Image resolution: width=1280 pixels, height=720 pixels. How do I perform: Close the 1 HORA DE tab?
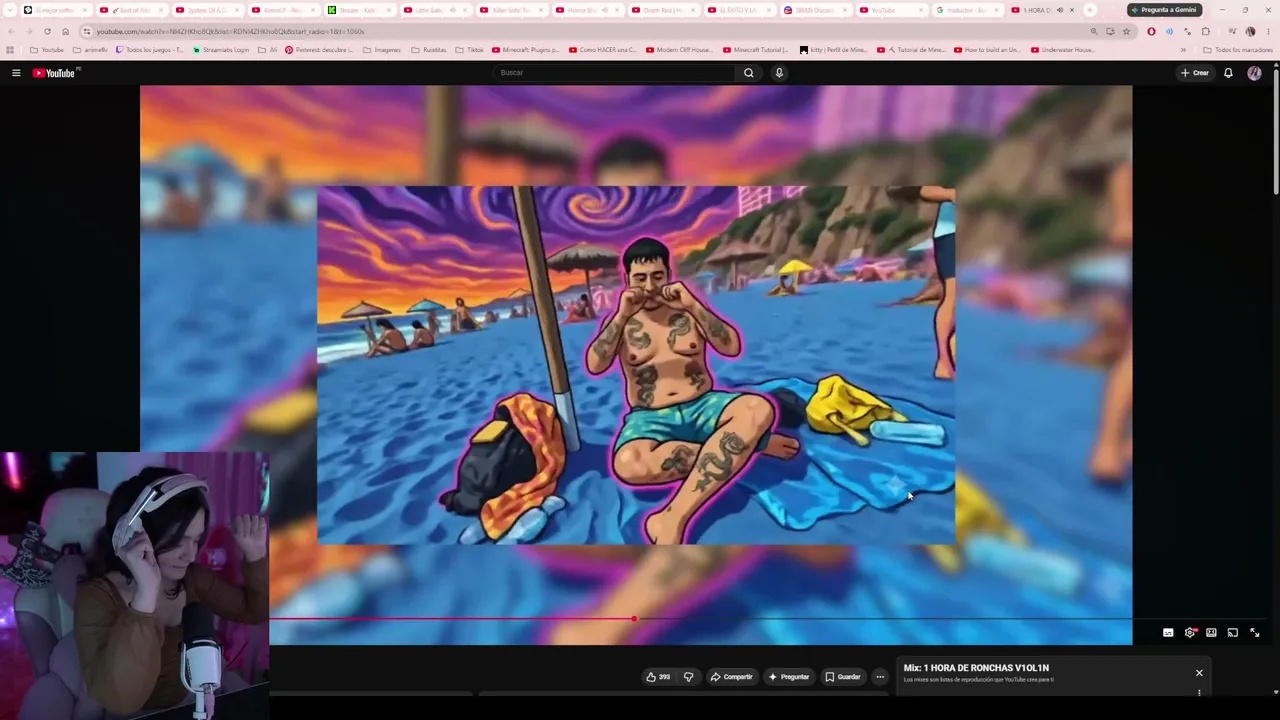1072,10
